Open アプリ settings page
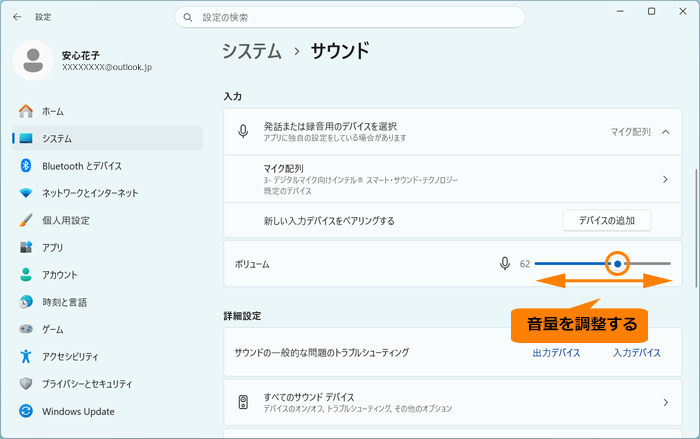Viewport: 700px width, 439px height. point(107,247)
